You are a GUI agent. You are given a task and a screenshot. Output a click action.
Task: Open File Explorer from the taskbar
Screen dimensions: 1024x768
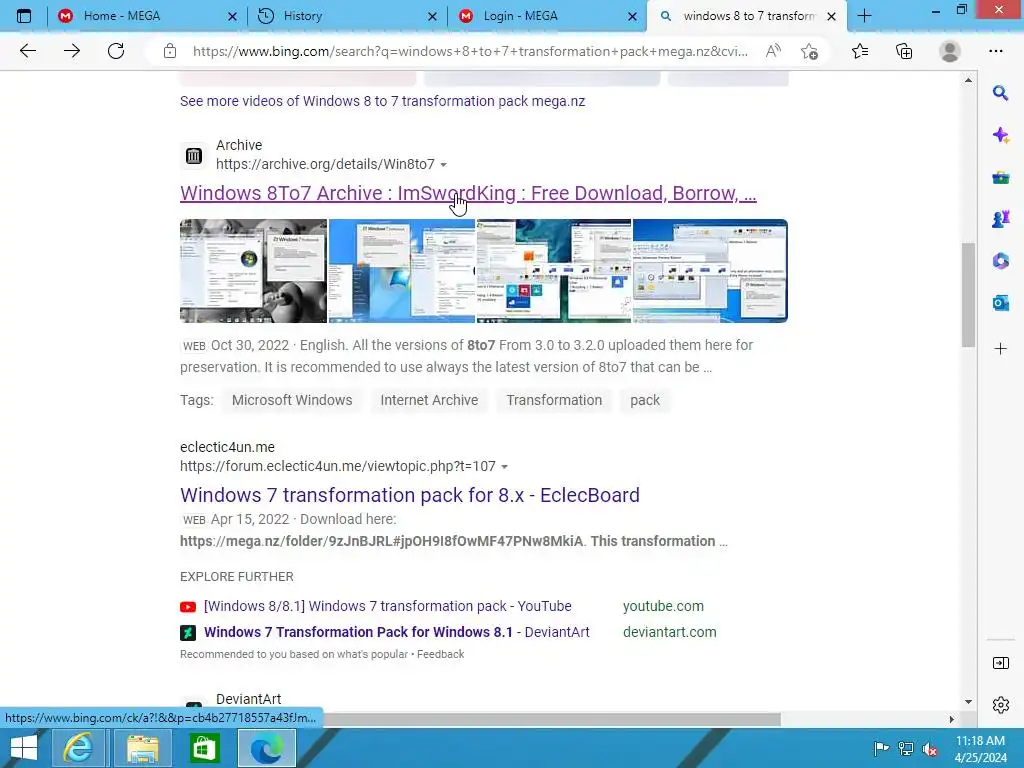click(x=142, y=748)
